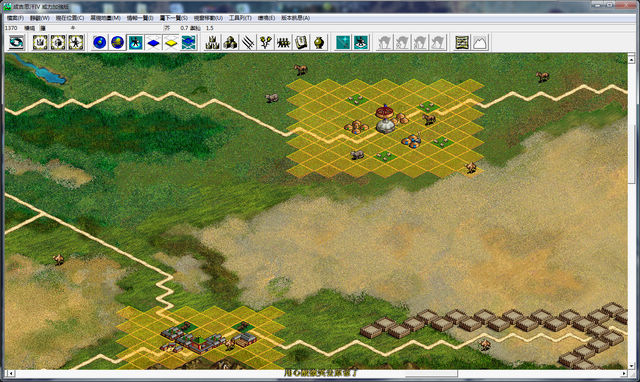Click the fence barrier toolbar icon
This screenshot has height=382, width=640.
click(x=283, y=42)
